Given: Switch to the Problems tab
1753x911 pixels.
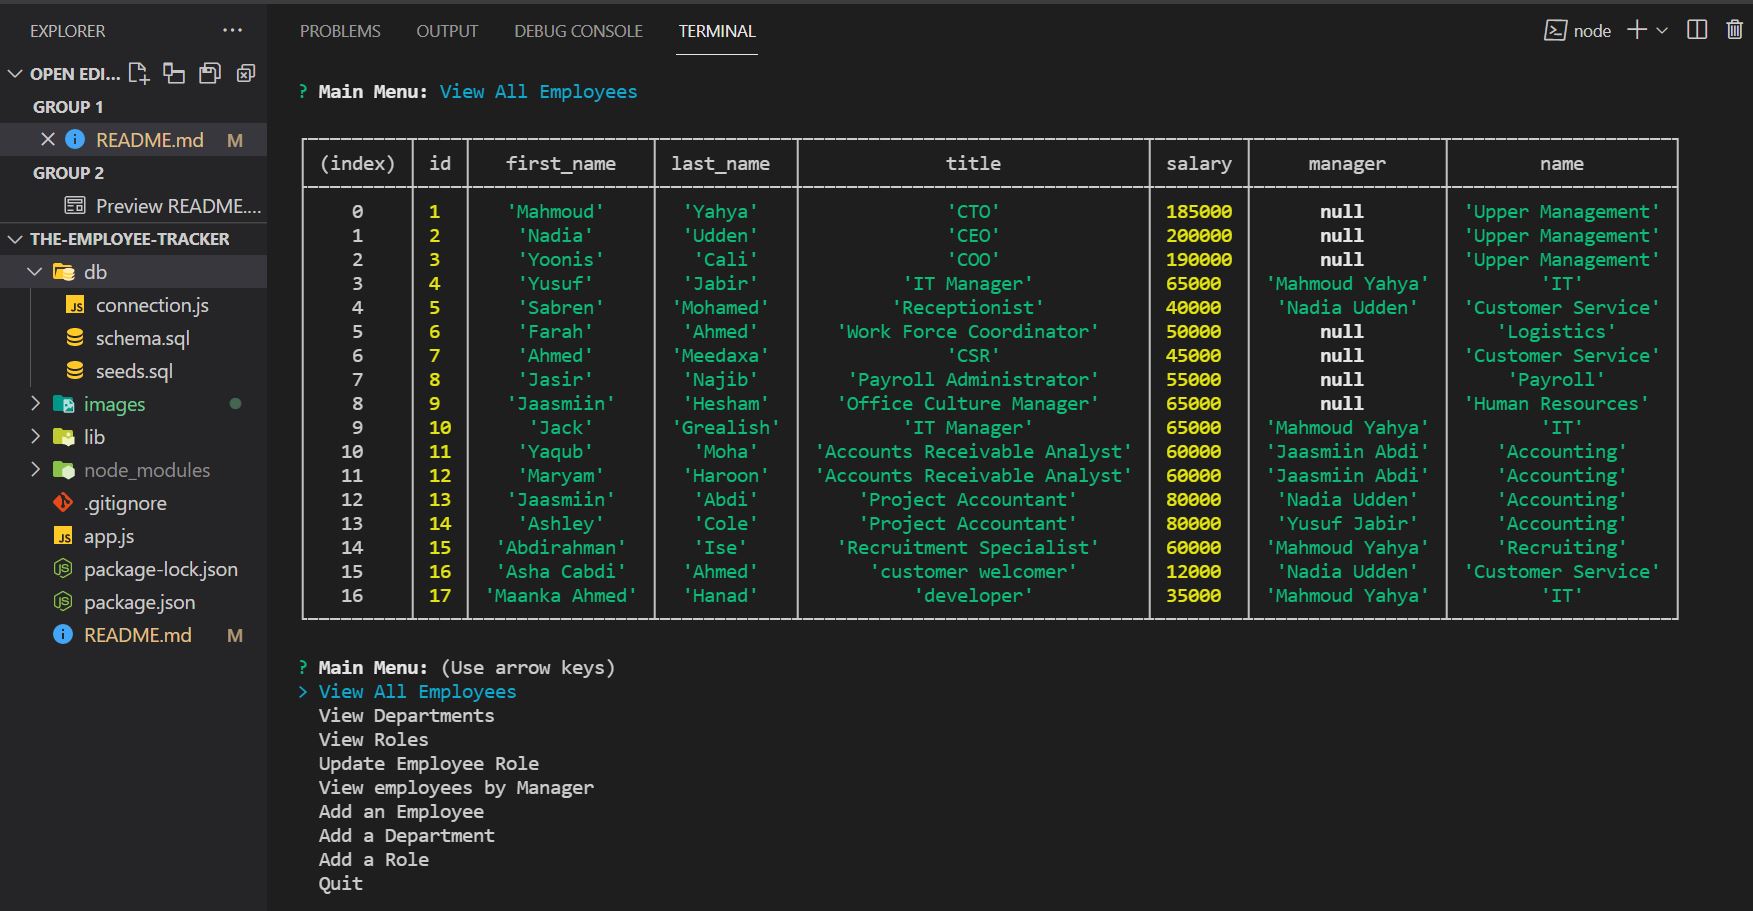Looking at the screenshot, I should coord(340,31).
